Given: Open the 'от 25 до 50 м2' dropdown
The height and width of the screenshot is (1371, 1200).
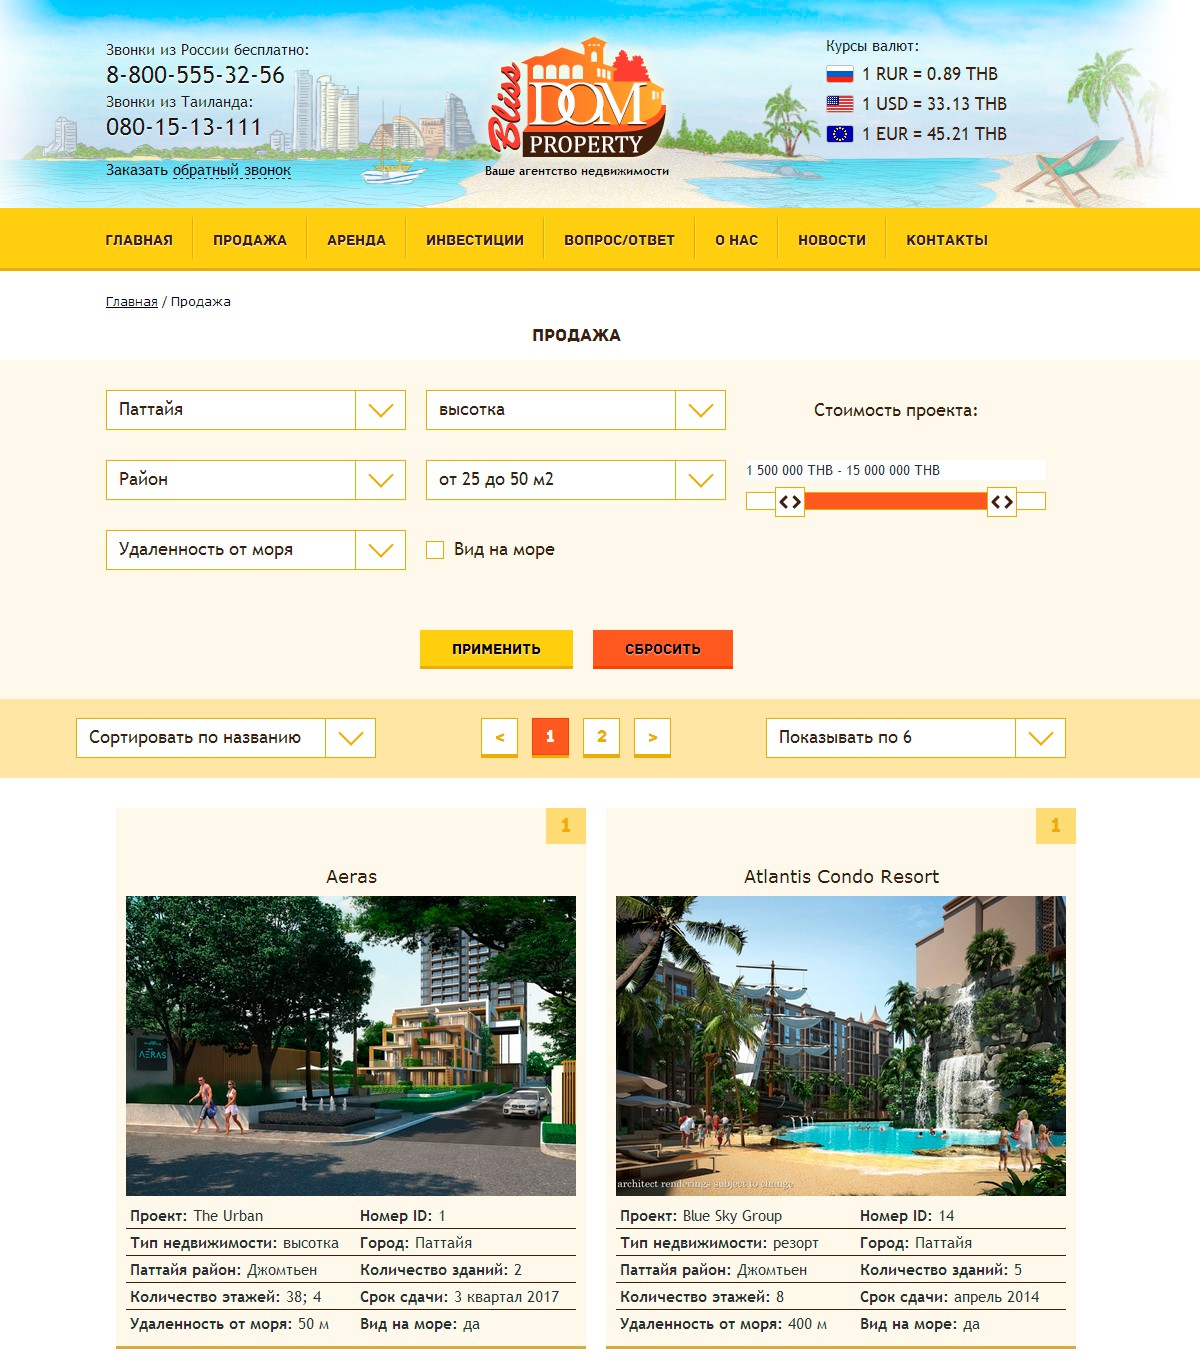Looking at the screenshot, I should pyautogui.click(x=576, y=480).
